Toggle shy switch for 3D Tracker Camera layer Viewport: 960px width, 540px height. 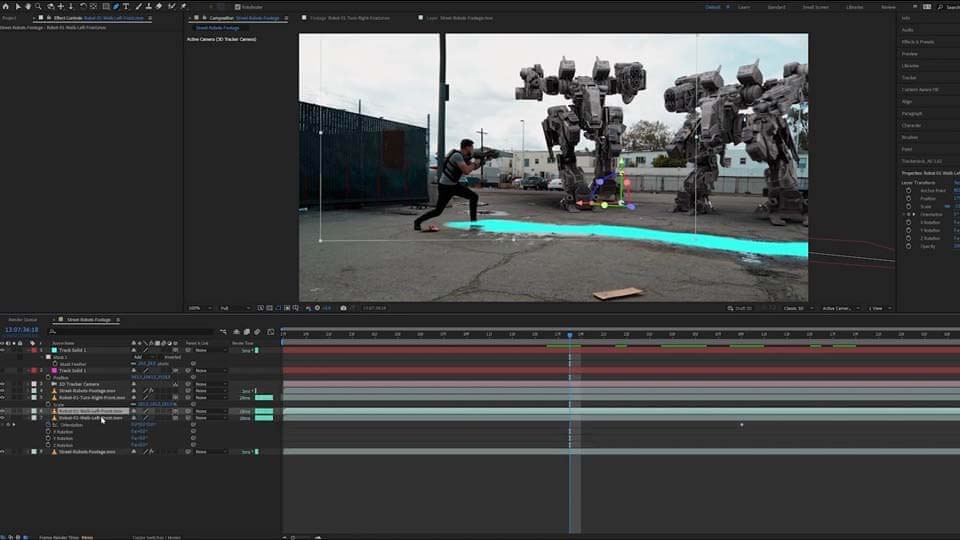(x=133, y=384)
